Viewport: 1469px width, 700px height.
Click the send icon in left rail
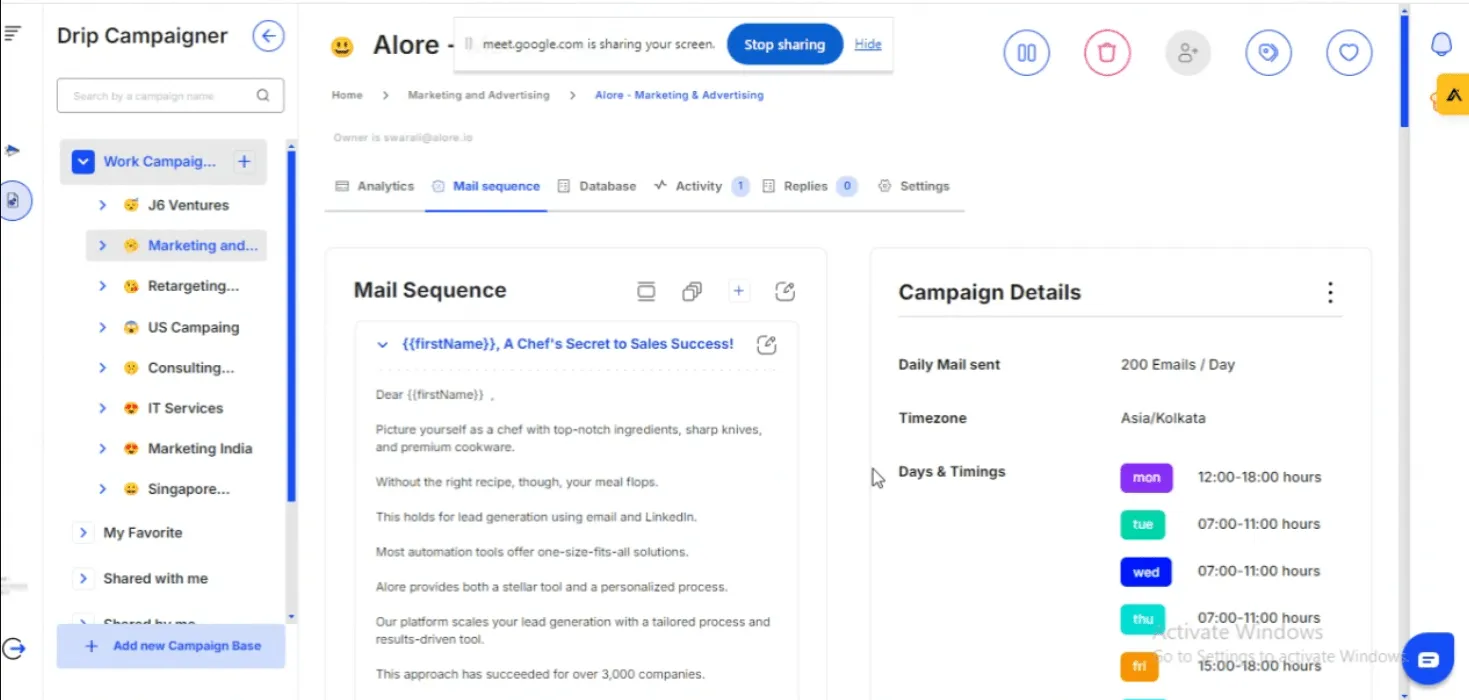click(12, 150)
